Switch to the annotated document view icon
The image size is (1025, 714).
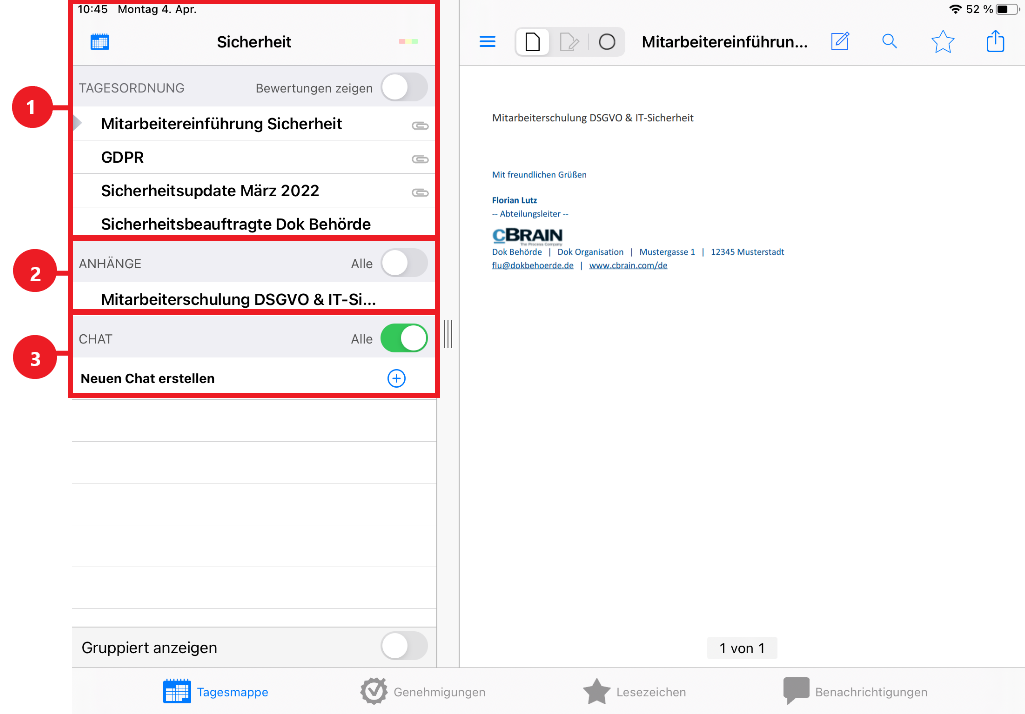pos(569,42)
